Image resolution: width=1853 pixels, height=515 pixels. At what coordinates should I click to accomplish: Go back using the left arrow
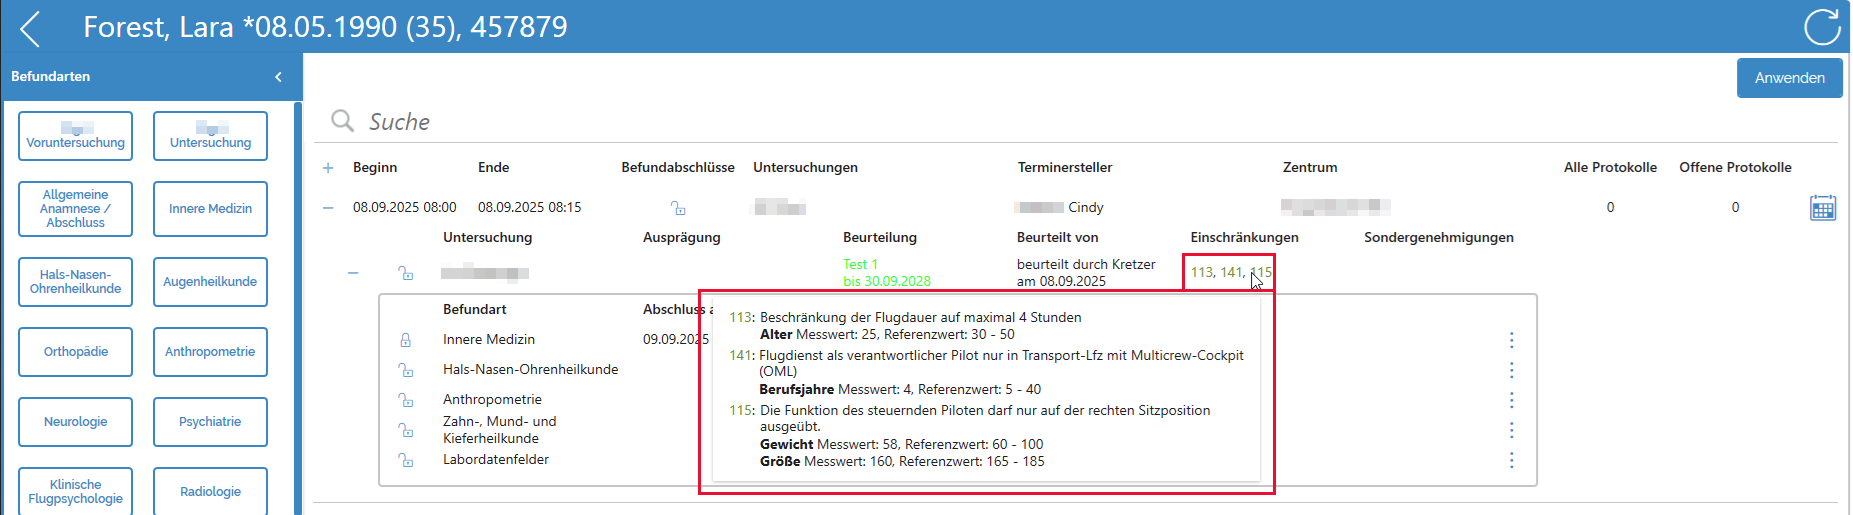pos(31,28)
